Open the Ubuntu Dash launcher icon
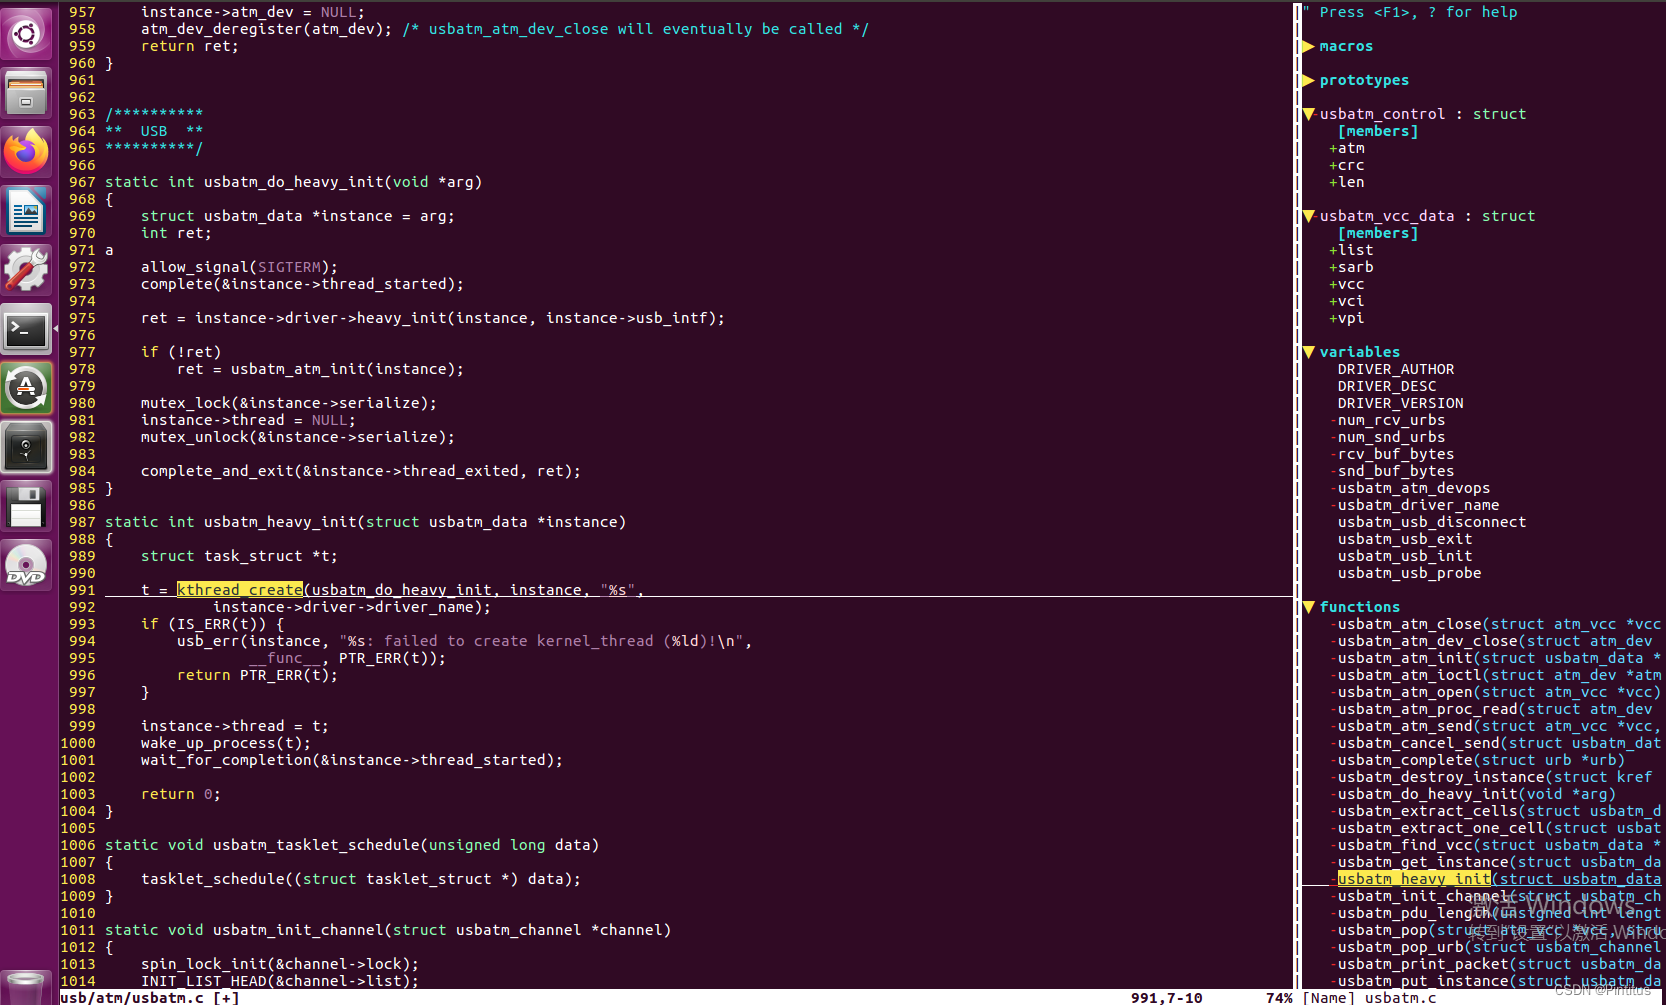 point(26,34)
